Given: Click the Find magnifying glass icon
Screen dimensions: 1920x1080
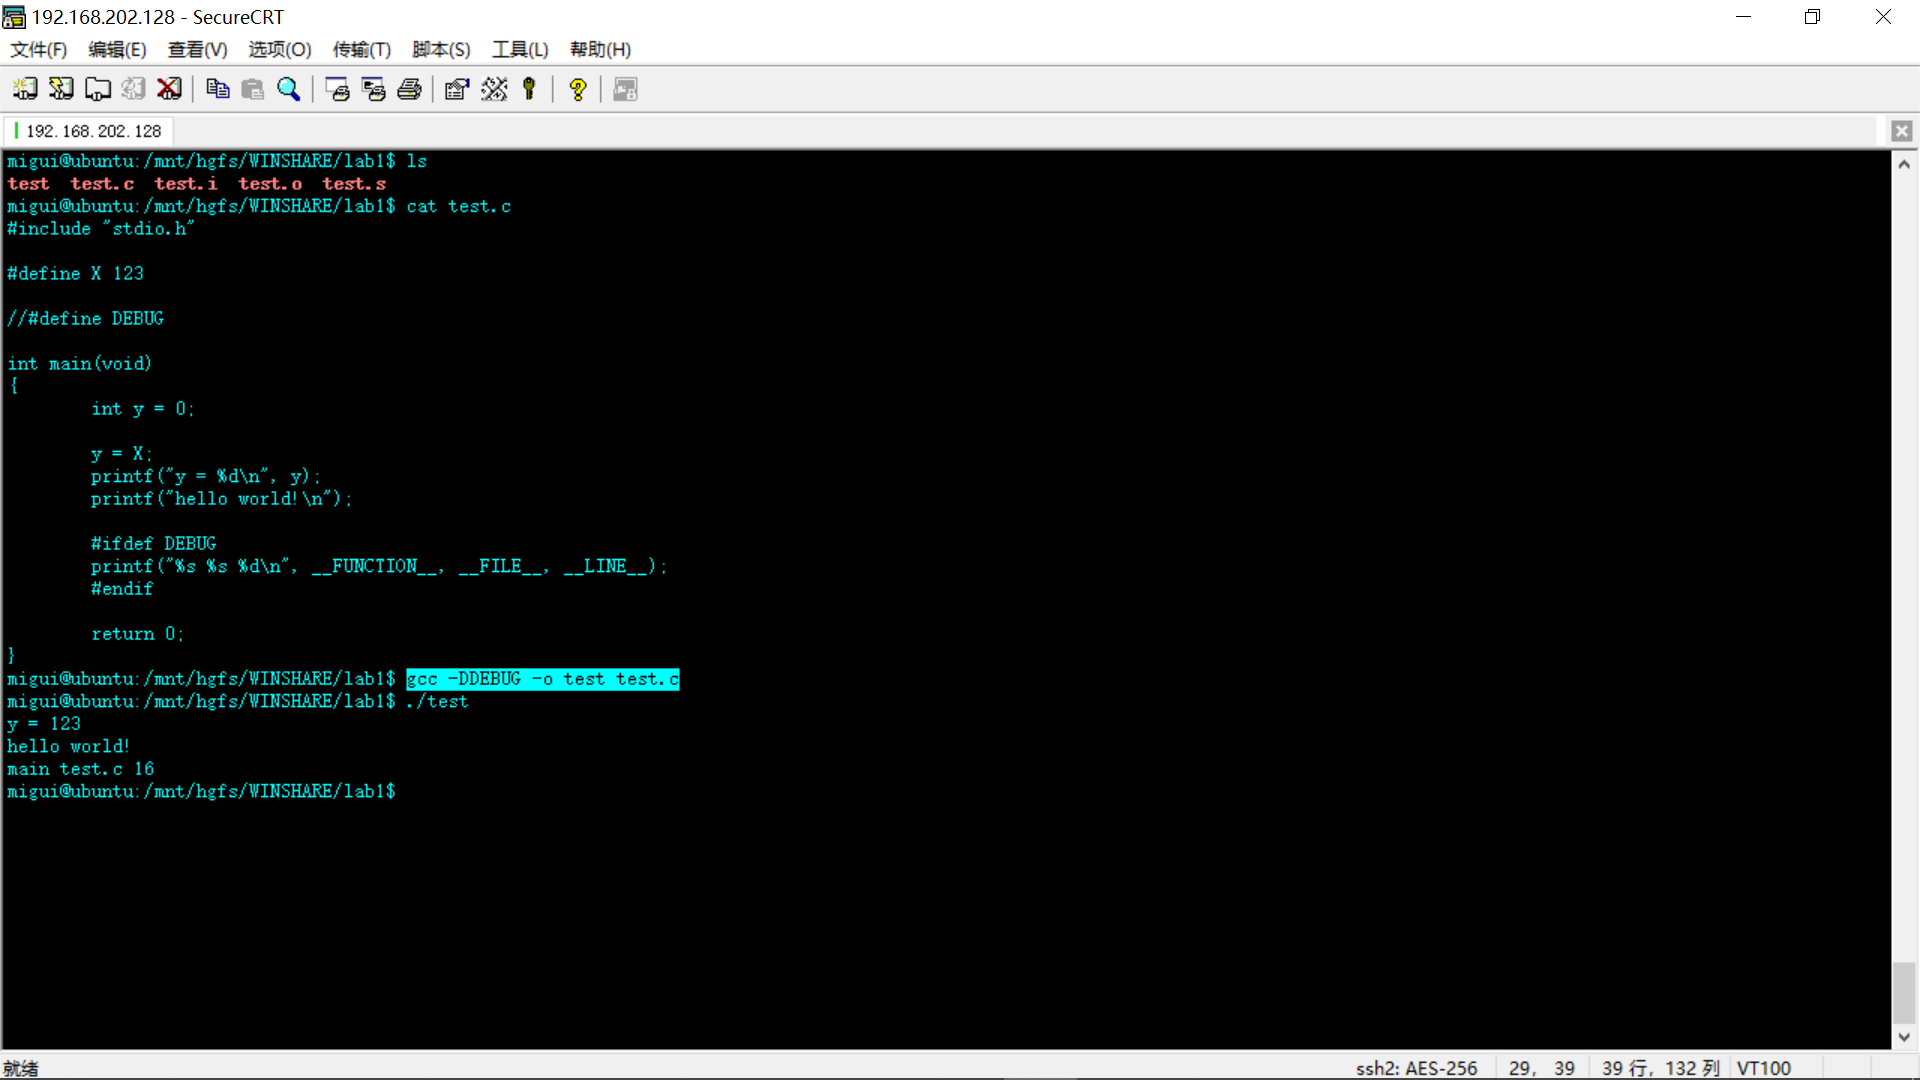Looking at the screenshot, I should pyautogui.click(x=289, y=89).
